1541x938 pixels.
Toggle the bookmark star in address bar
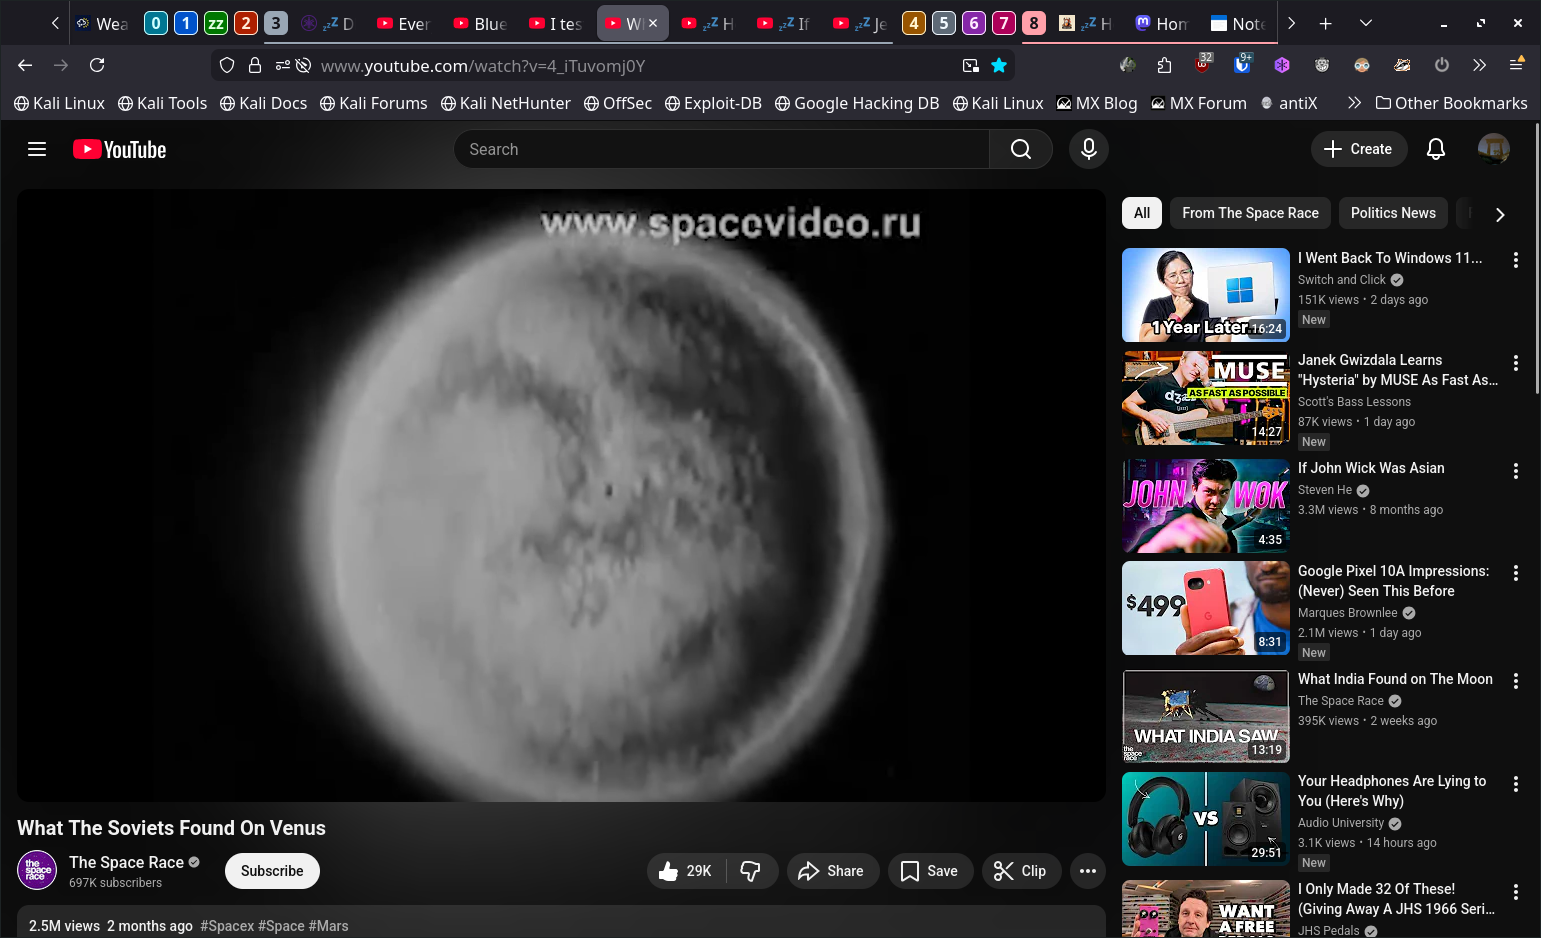click(998, 65)
